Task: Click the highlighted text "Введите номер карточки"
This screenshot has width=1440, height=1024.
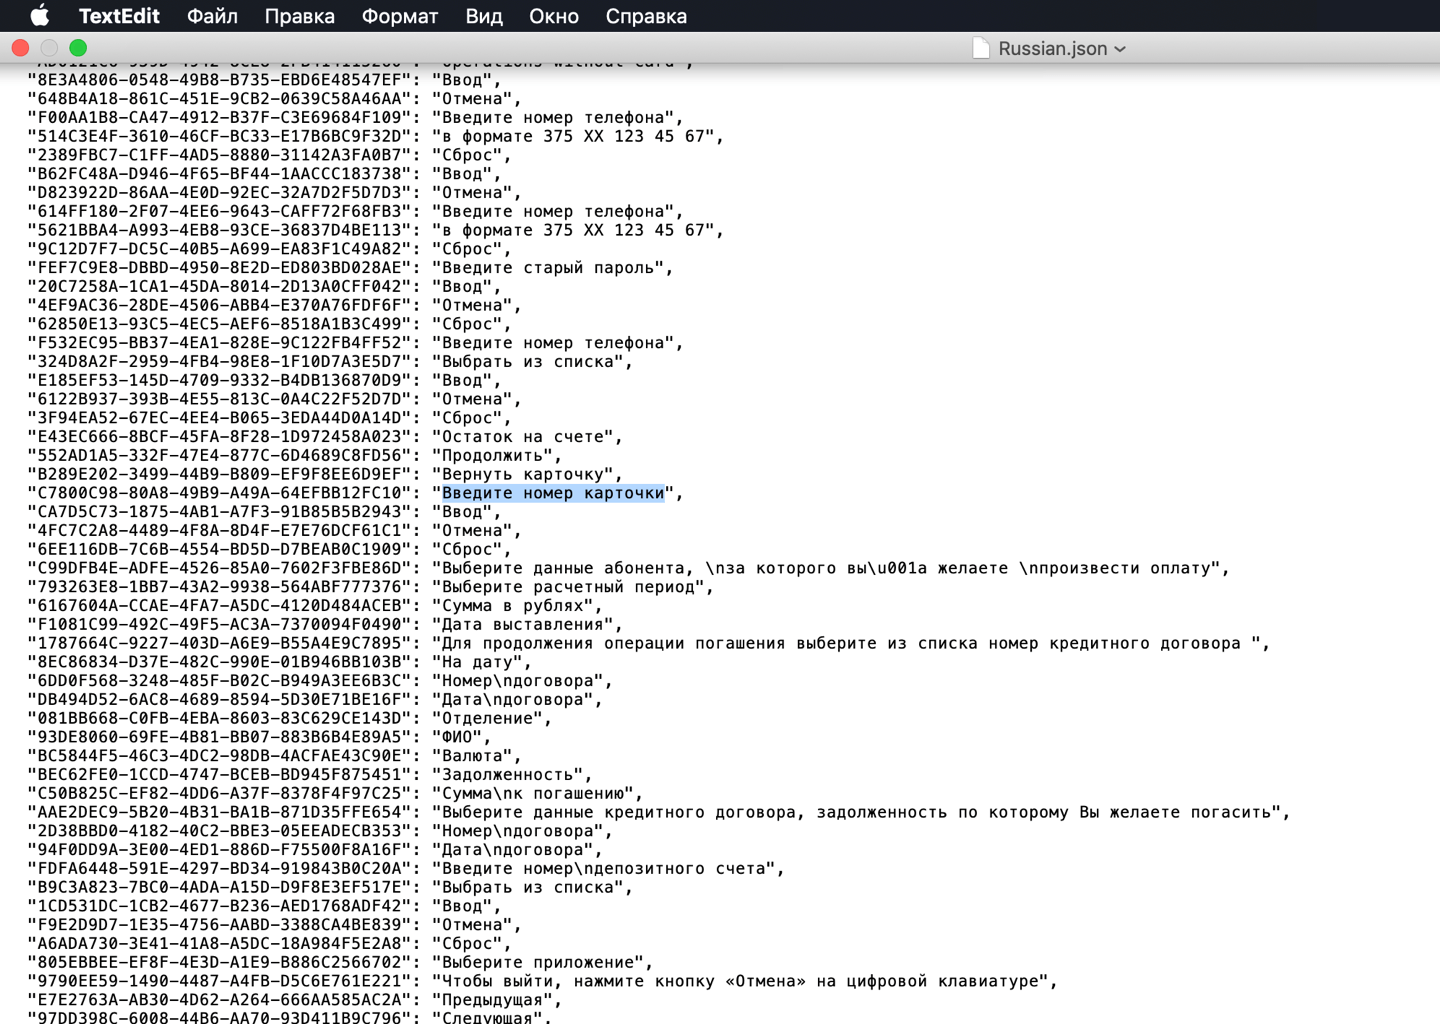Action: click(553, 493)
